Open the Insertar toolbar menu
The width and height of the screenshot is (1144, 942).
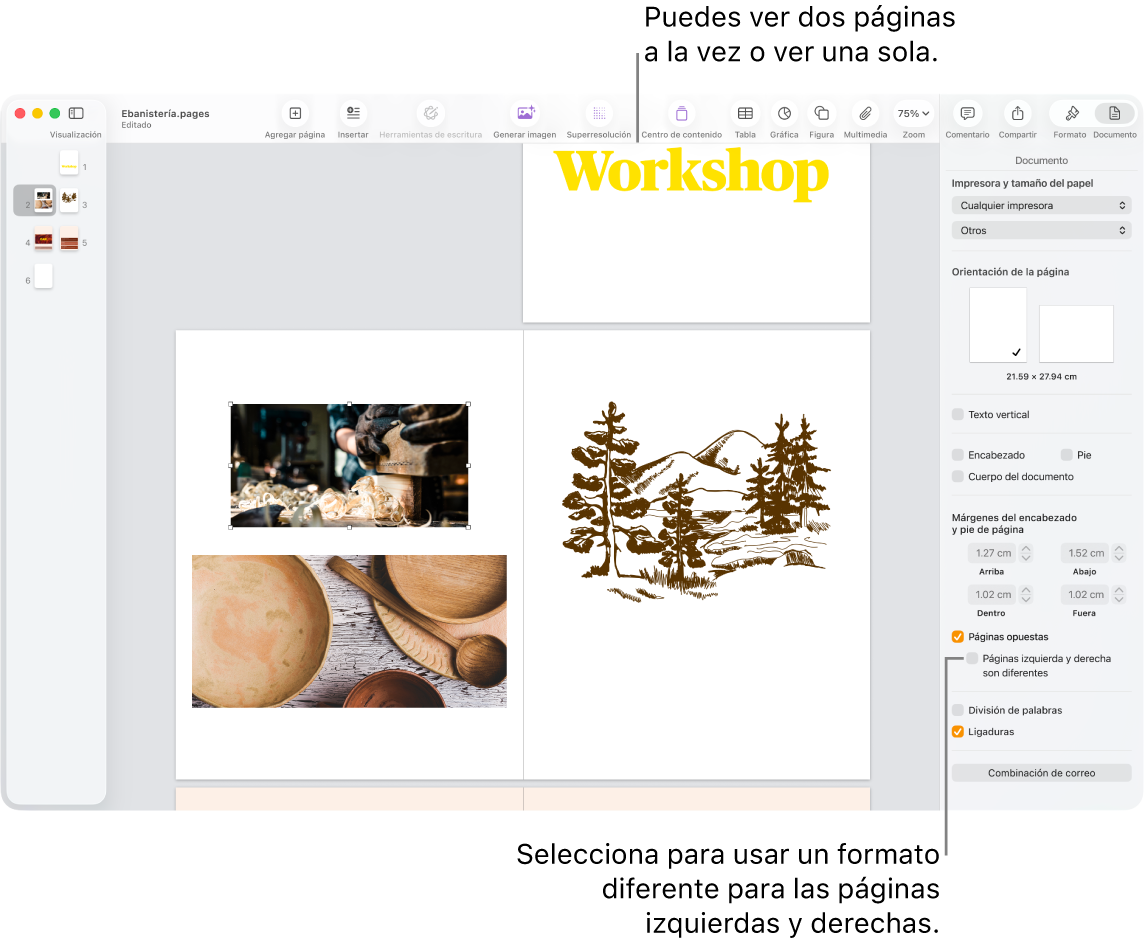353,114
